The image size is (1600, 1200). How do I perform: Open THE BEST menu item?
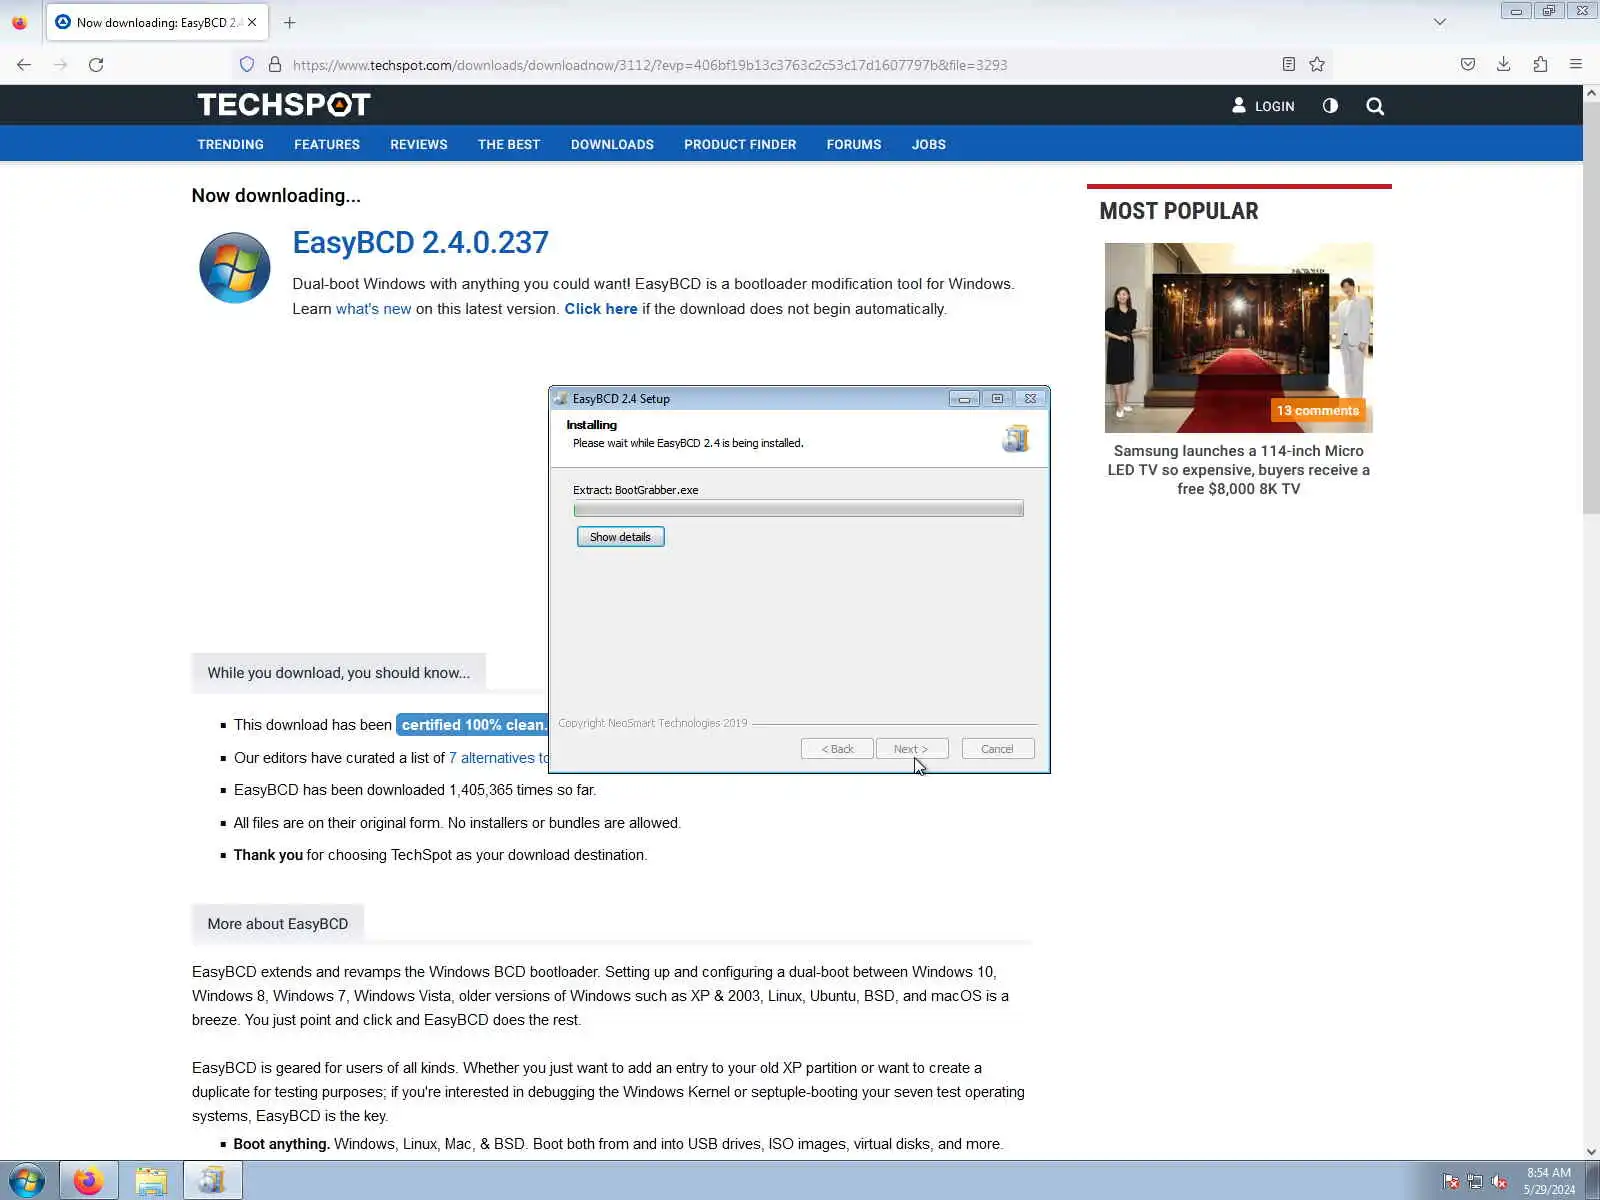pos(509,144)
